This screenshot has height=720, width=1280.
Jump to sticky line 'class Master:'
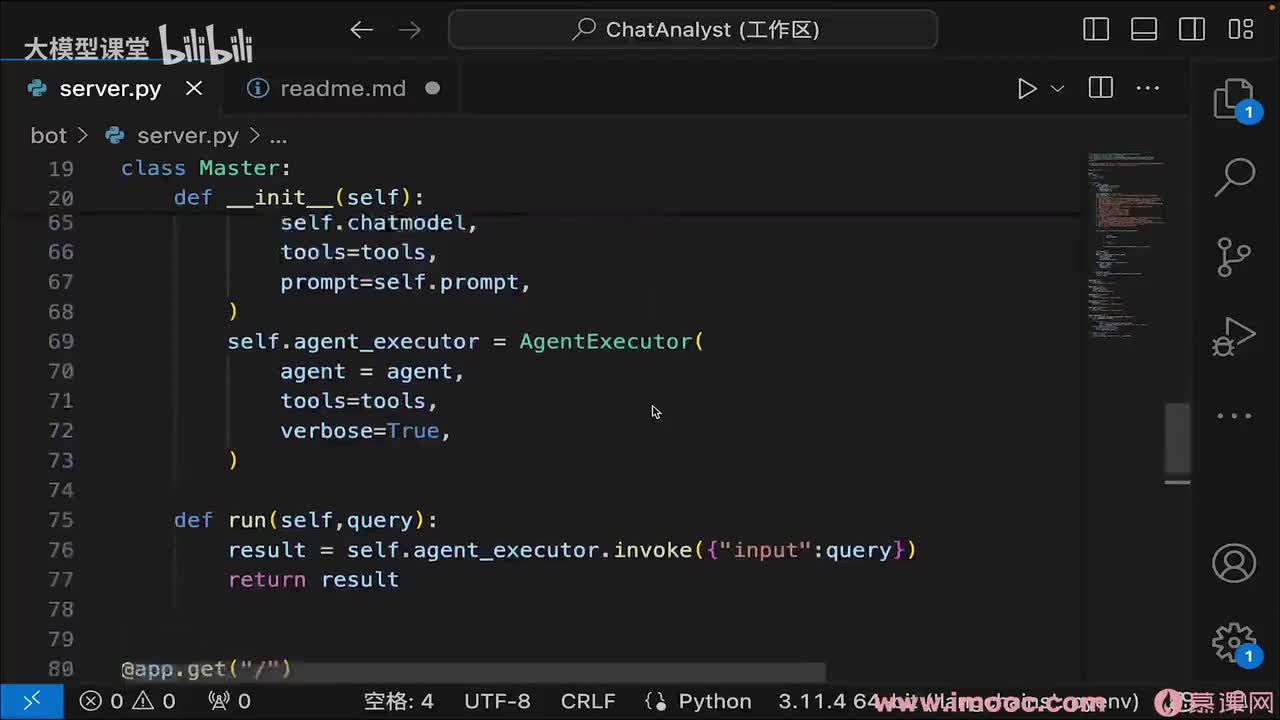click(x=206, y=168)
